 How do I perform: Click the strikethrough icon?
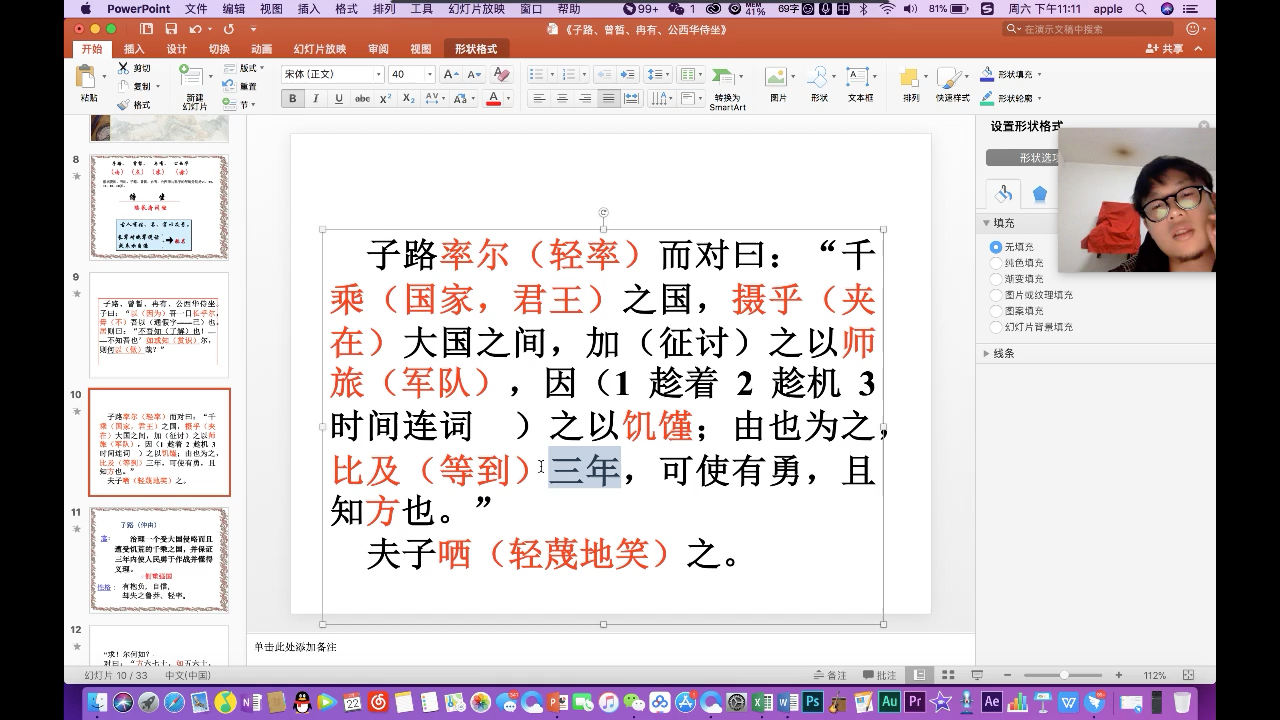[x=363, y=98]
